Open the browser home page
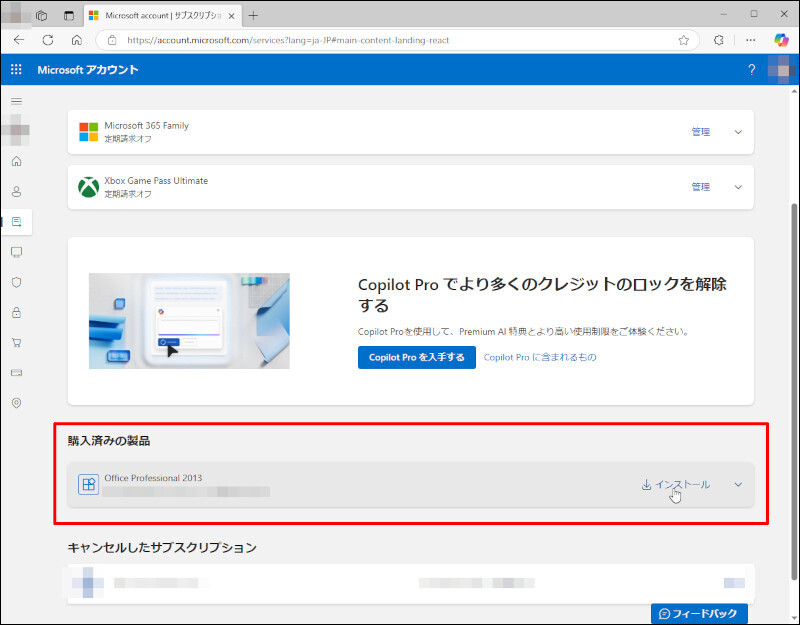This screenshot has height=625, width=800. 77,40
